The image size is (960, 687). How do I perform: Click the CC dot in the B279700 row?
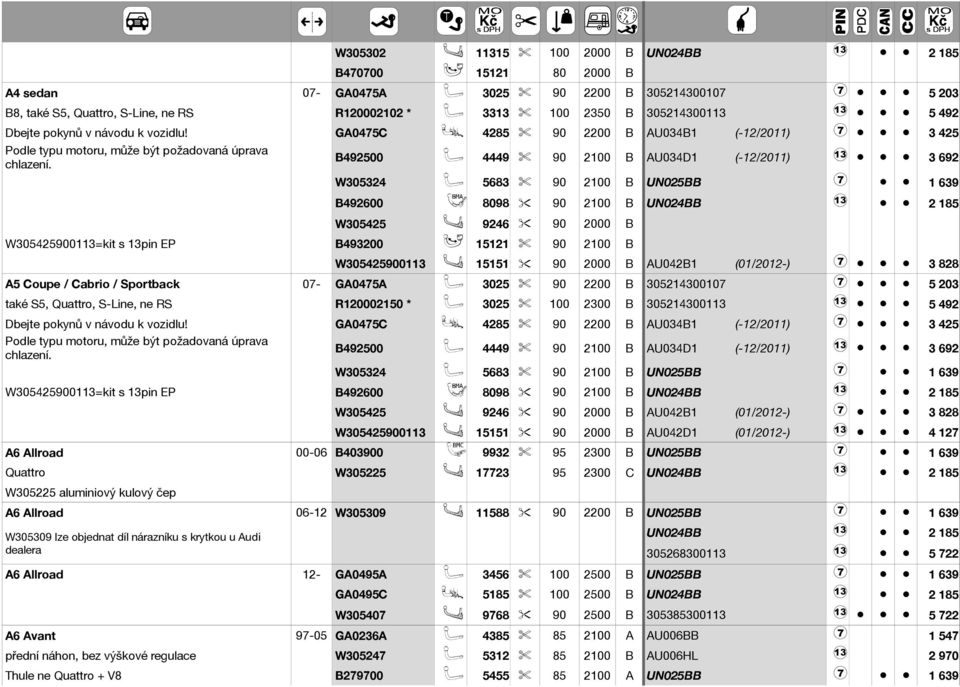[906, 676]
